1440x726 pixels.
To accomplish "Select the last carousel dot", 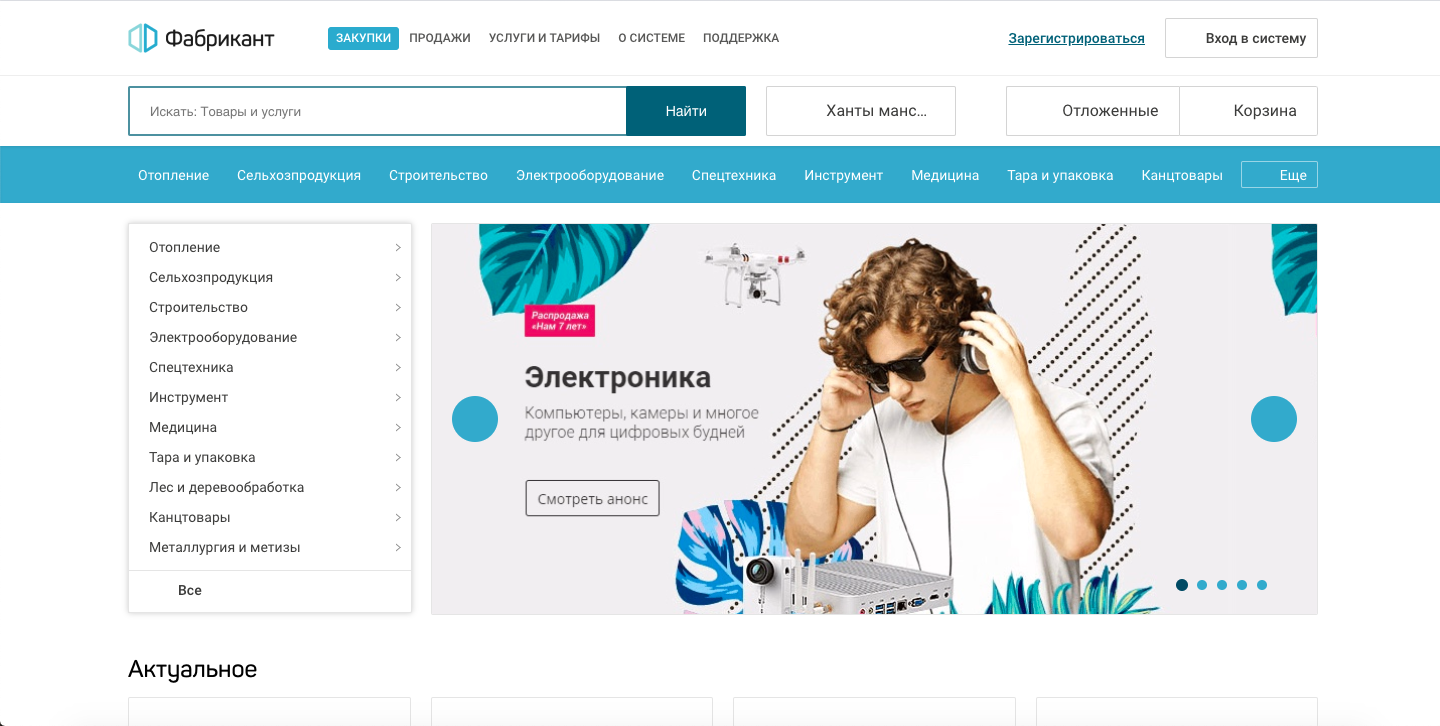I will [x=1262, y=585].
